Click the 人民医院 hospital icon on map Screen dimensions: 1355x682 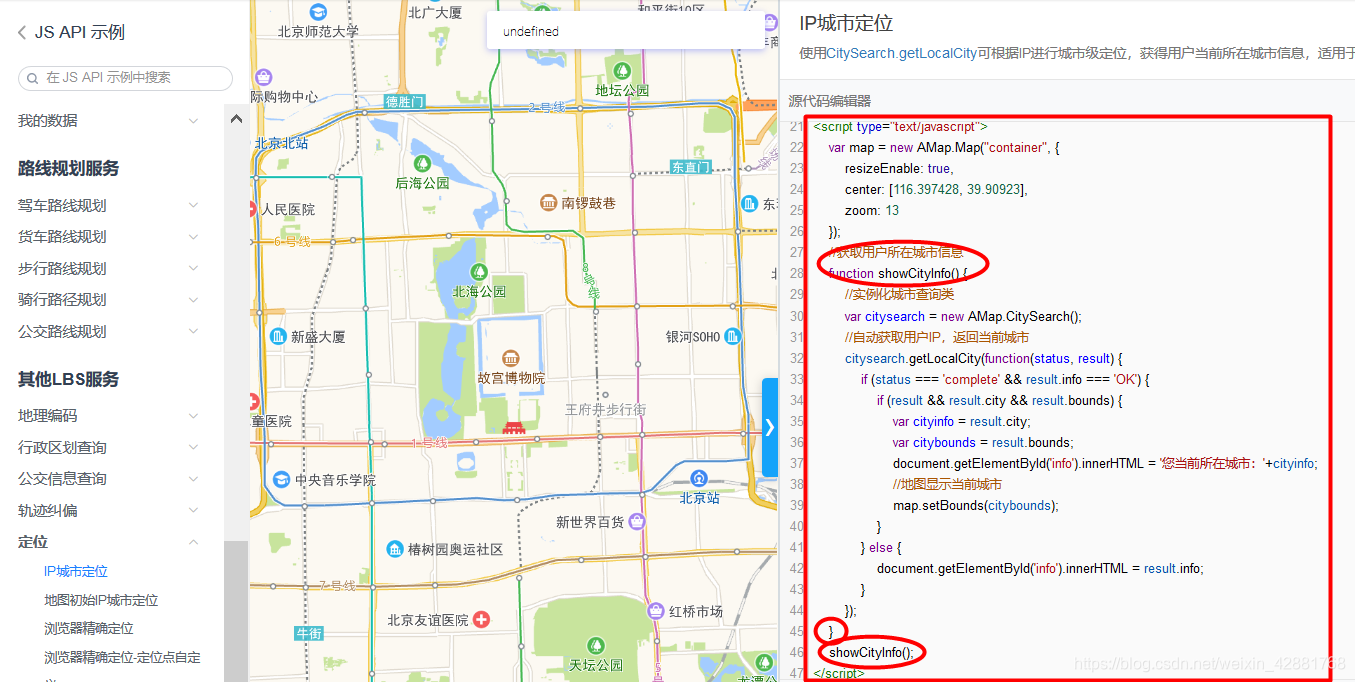[x=253, y=209]
